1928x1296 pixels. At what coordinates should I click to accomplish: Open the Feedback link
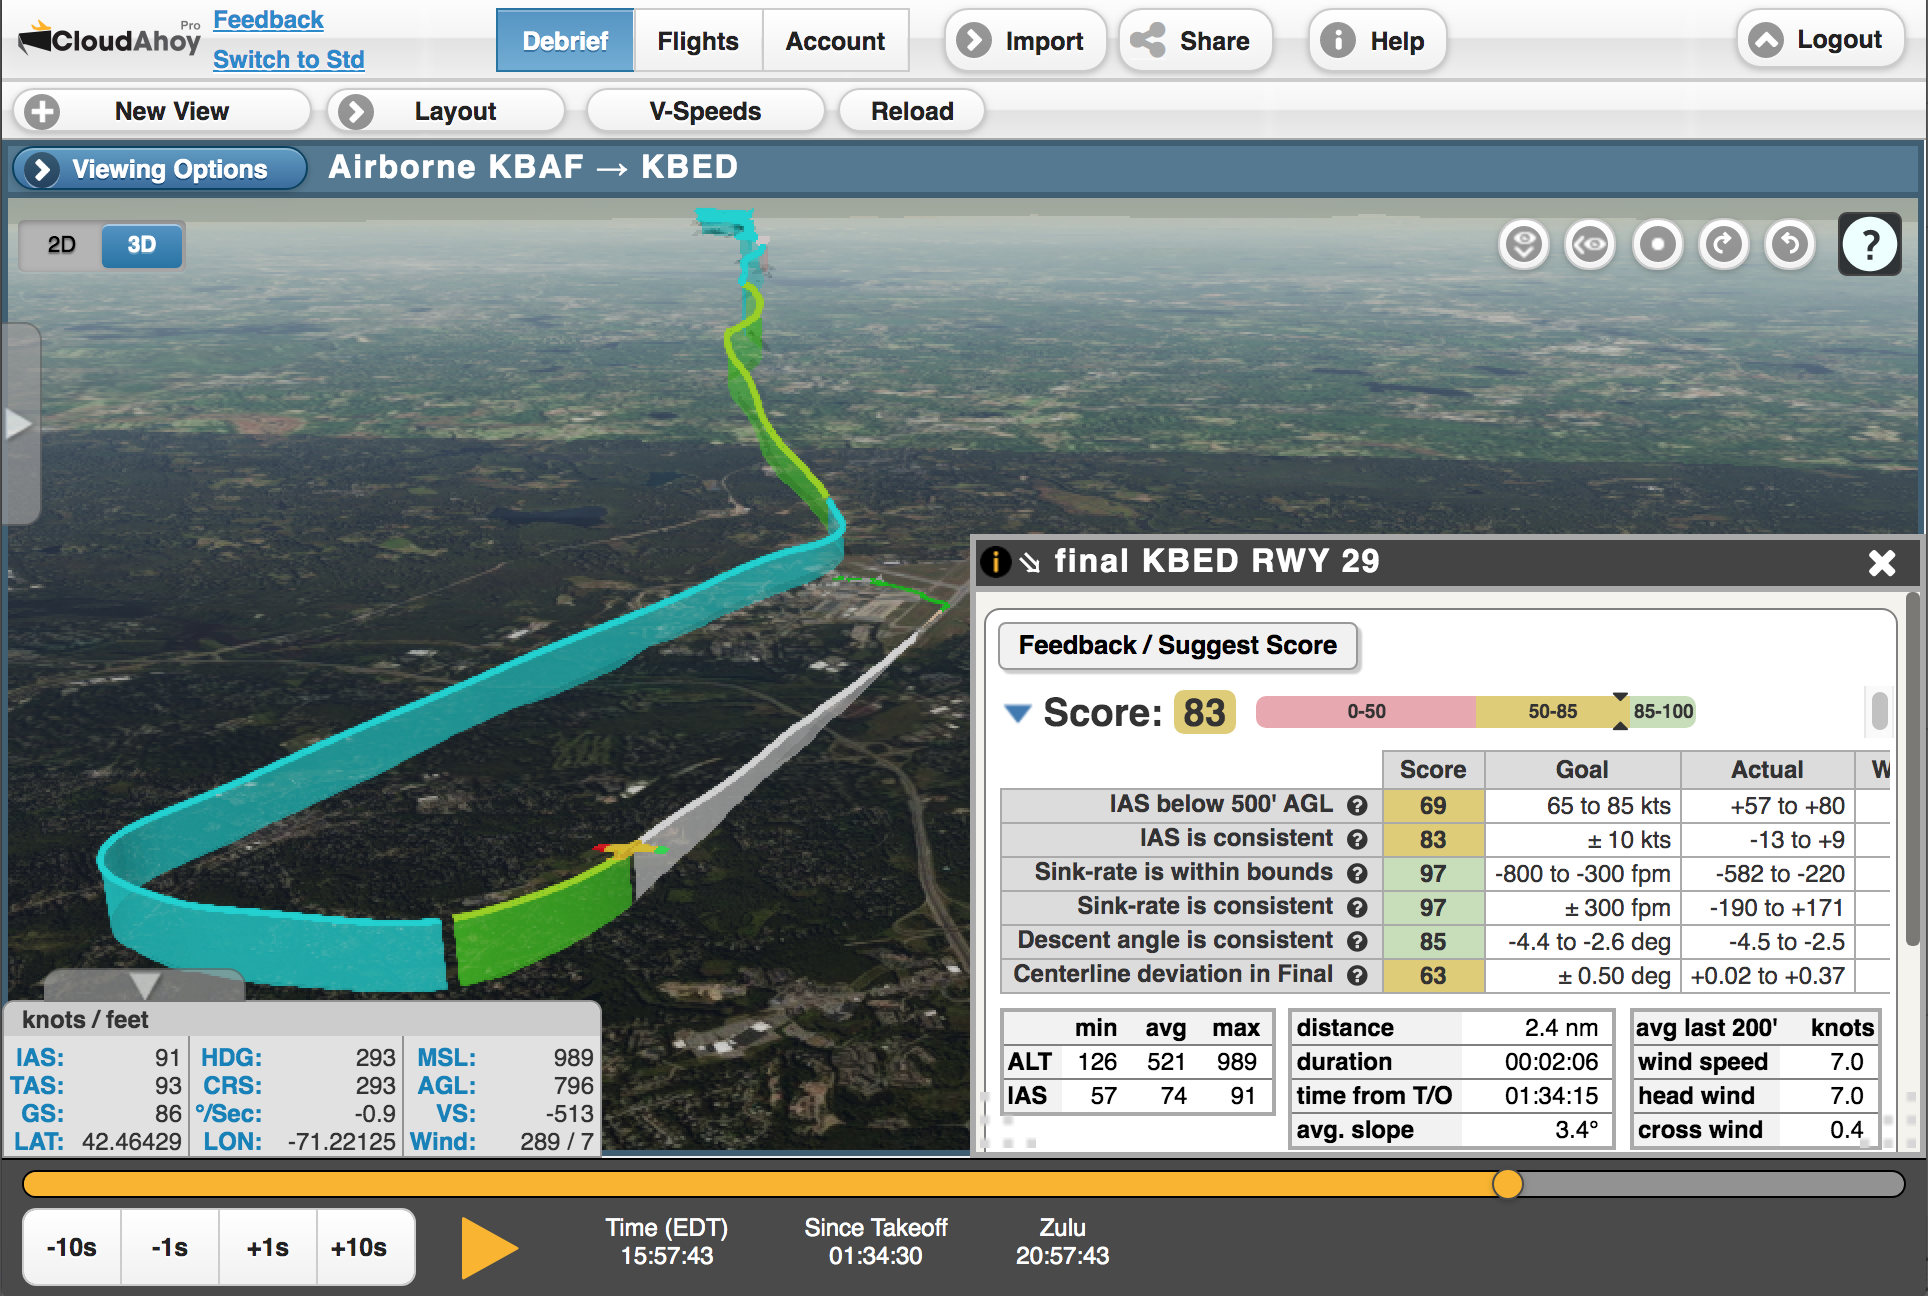pos(268,20)
